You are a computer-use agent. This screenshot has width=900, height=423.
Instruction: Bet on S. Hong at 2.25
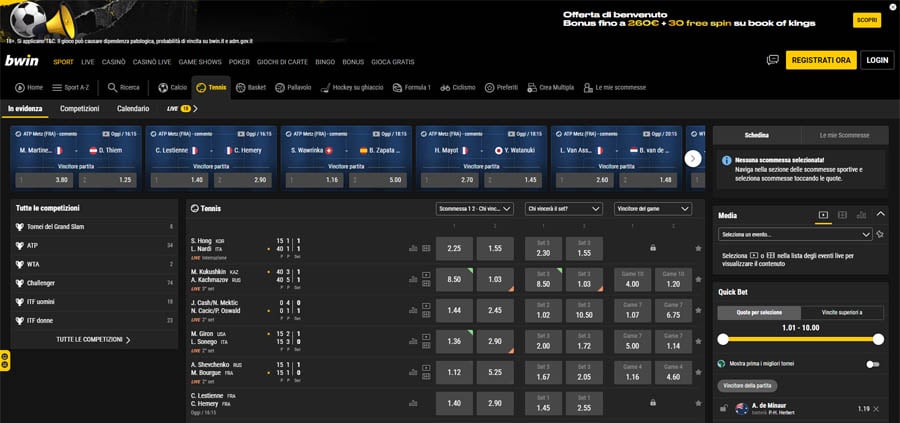[x=454, y=249]
